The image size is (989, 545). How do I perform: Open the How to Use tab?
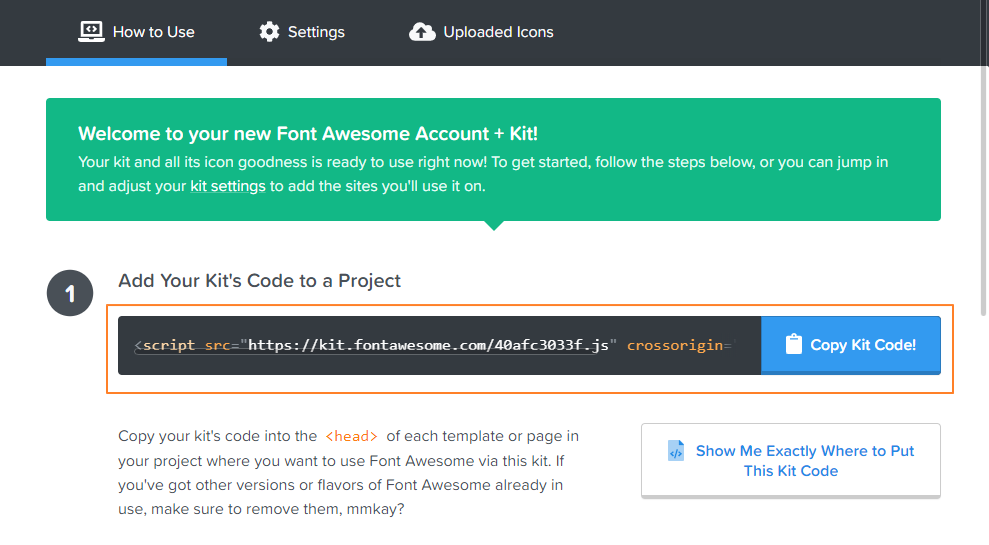coord(136,32)
